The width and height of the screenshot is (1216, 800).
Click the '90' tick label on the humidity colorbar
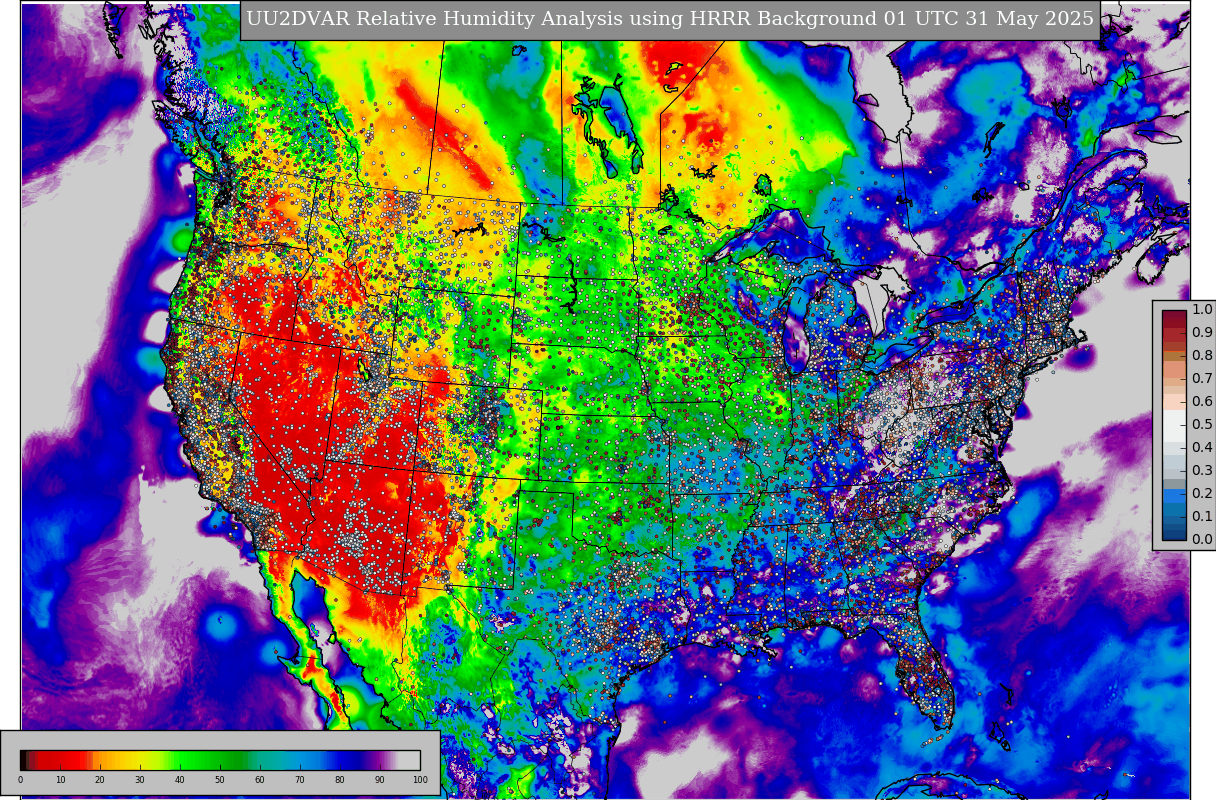tap(380, 780)
